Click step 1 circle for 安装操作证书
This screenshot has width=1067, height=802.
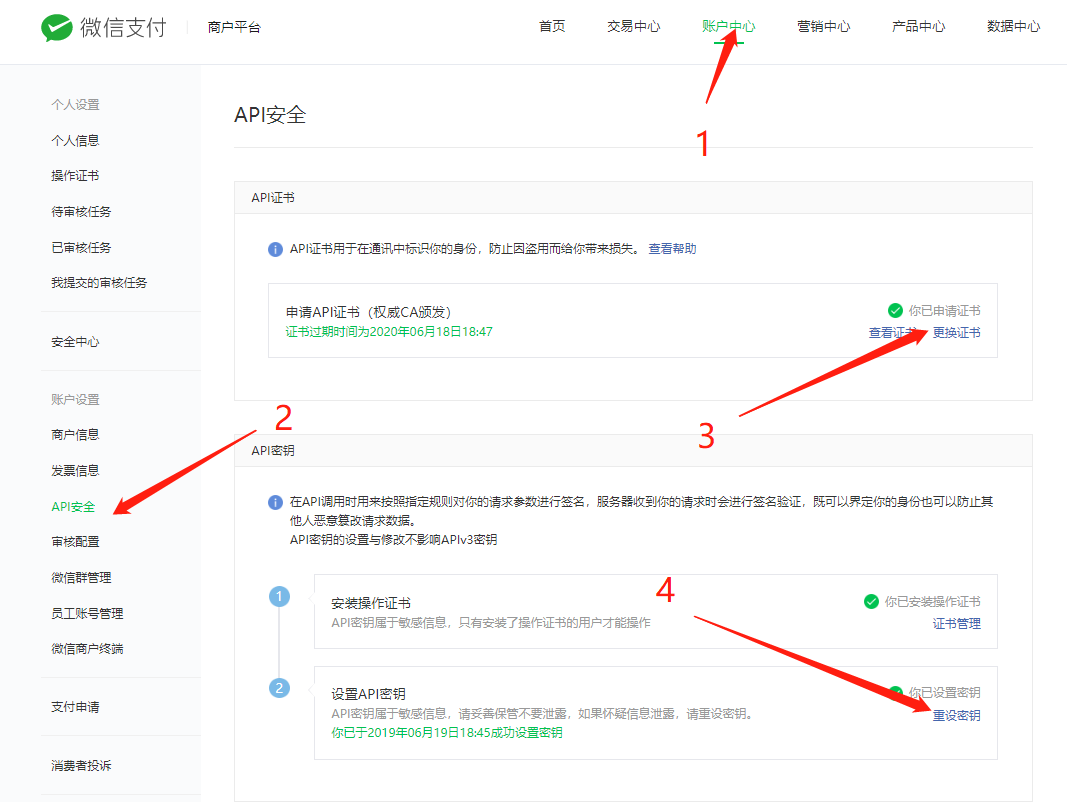279,597
